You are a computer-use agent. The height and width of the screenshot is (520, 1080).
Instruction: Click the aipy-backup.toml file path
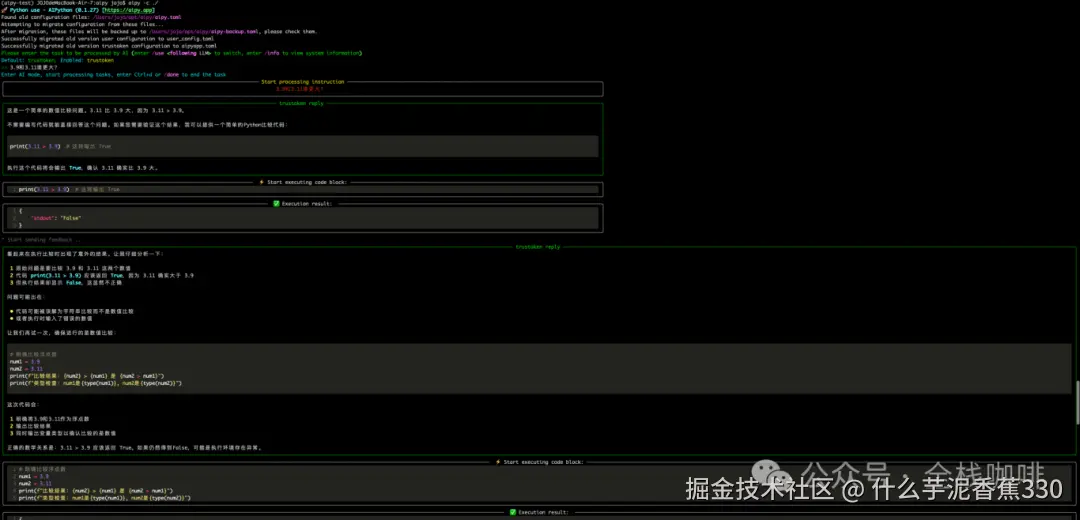203,32
